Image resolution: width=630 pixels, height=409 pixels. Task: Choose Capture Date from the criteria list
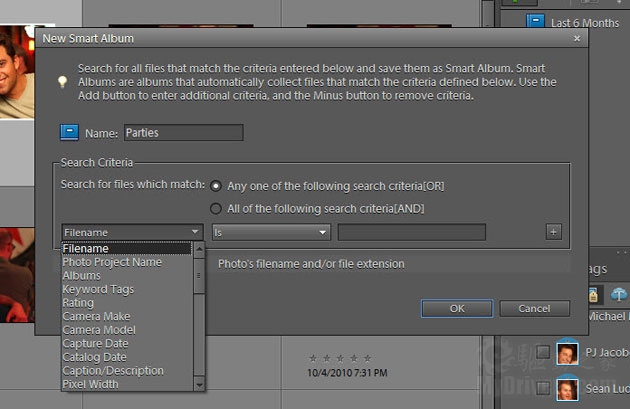coord(96,343)
